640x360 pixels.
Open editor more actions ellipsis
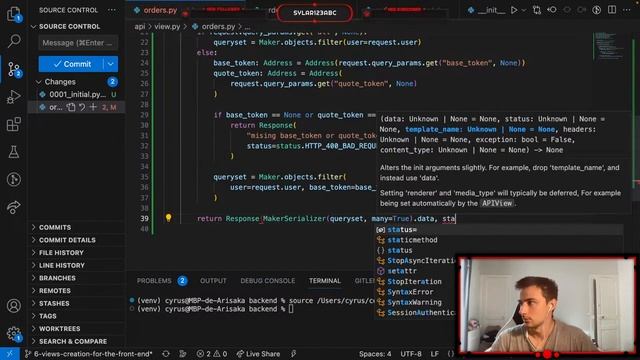pos(627,10)
